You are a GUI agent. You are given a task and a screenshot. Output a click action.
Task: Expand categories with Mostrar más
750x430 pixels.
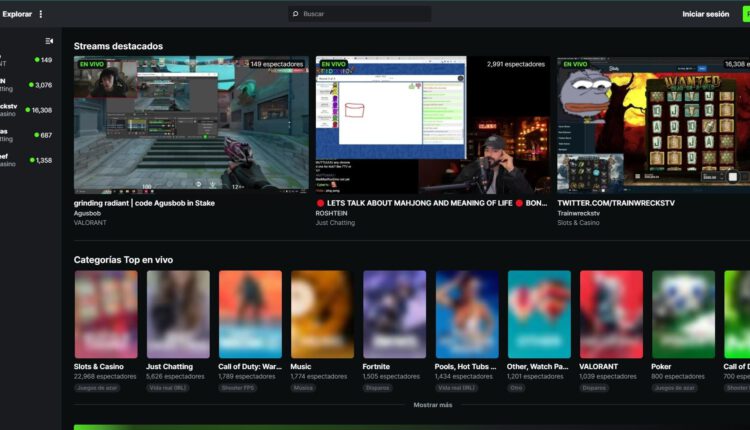coord(432,405)
